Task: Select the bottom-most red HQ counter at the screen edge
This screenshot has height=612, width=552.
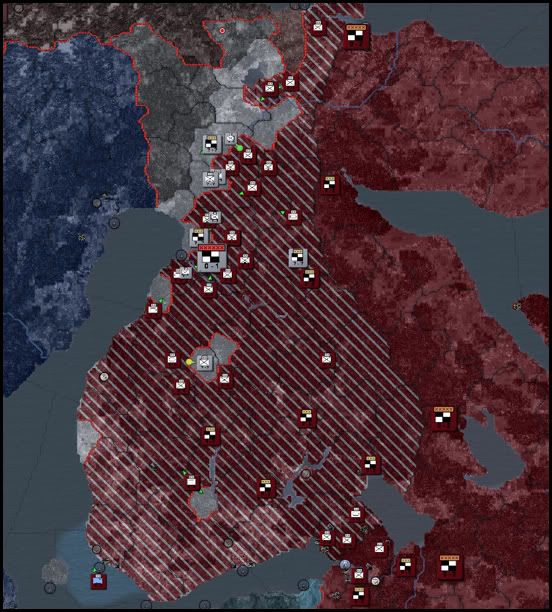Action: coord(359,594)
